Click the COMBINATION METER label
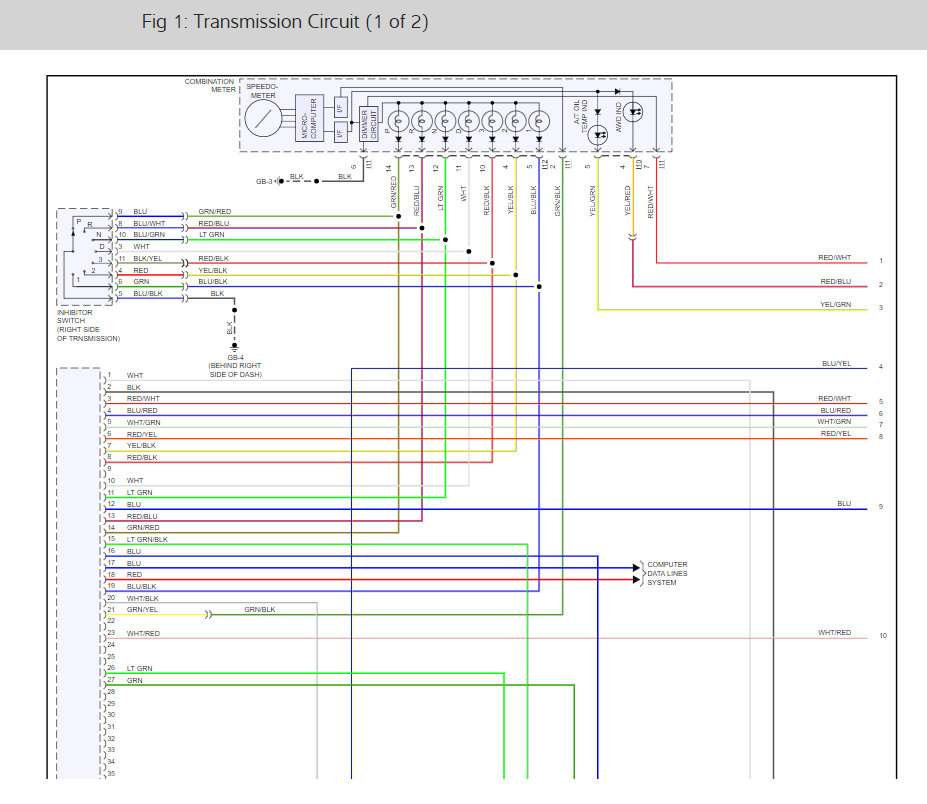This screenshot has height=804, width=927. [210, 85]
